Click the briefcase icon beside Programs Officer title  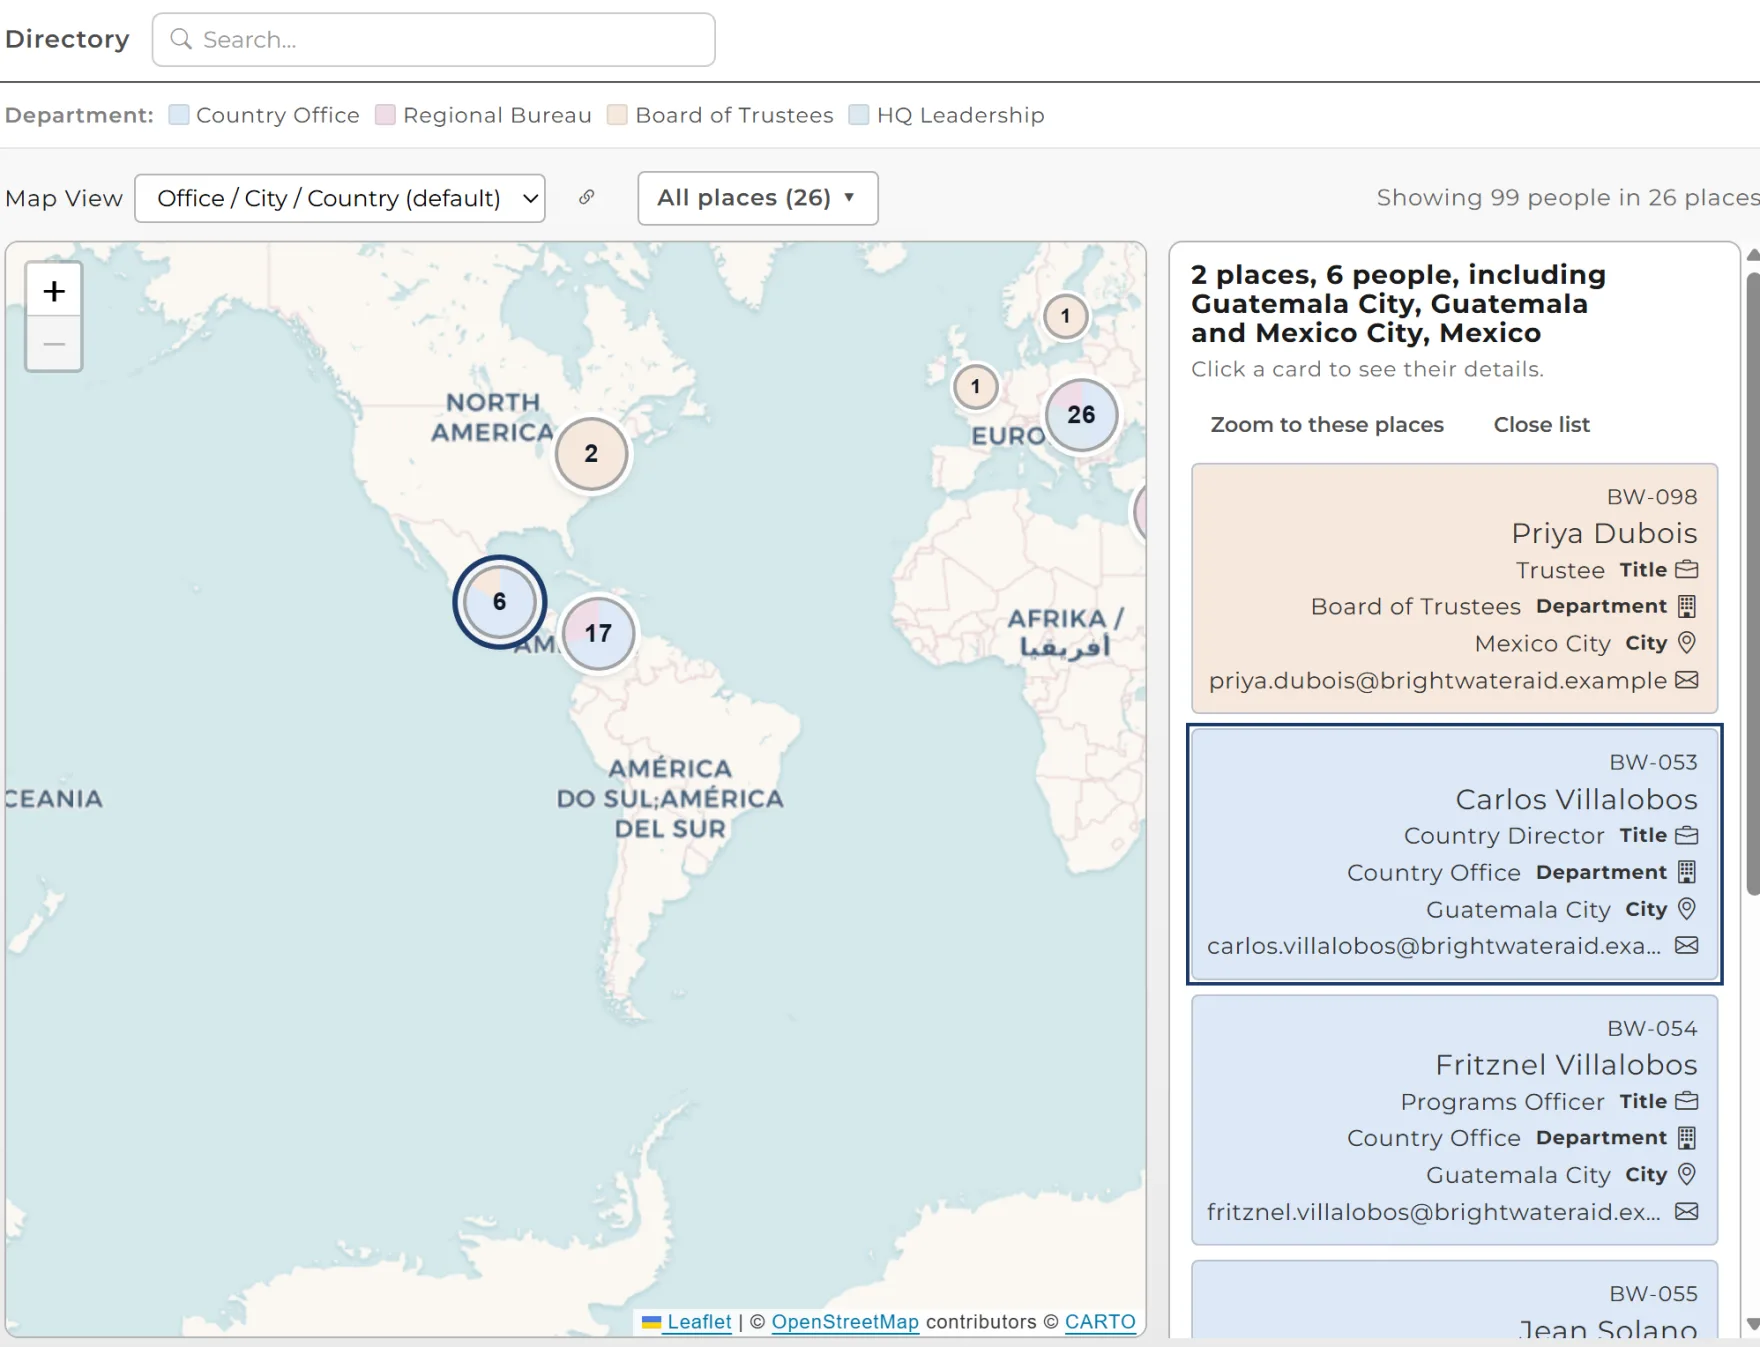click(x=1687, y=1101)
